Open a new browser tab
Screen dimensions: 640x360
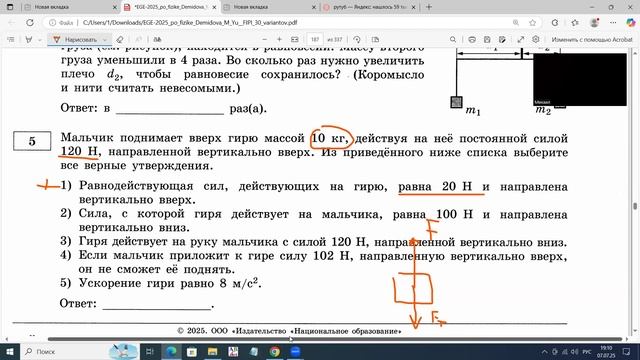429,7
